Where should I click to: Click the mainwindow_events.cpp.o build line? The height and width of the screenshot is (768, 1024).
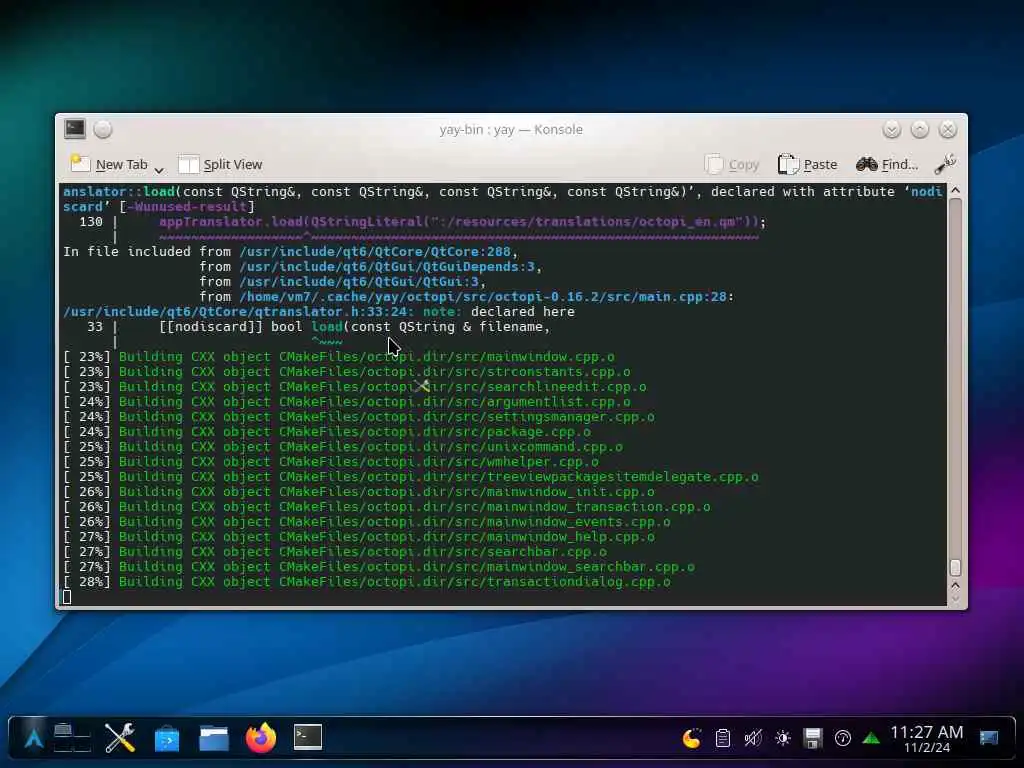point(366,522)
